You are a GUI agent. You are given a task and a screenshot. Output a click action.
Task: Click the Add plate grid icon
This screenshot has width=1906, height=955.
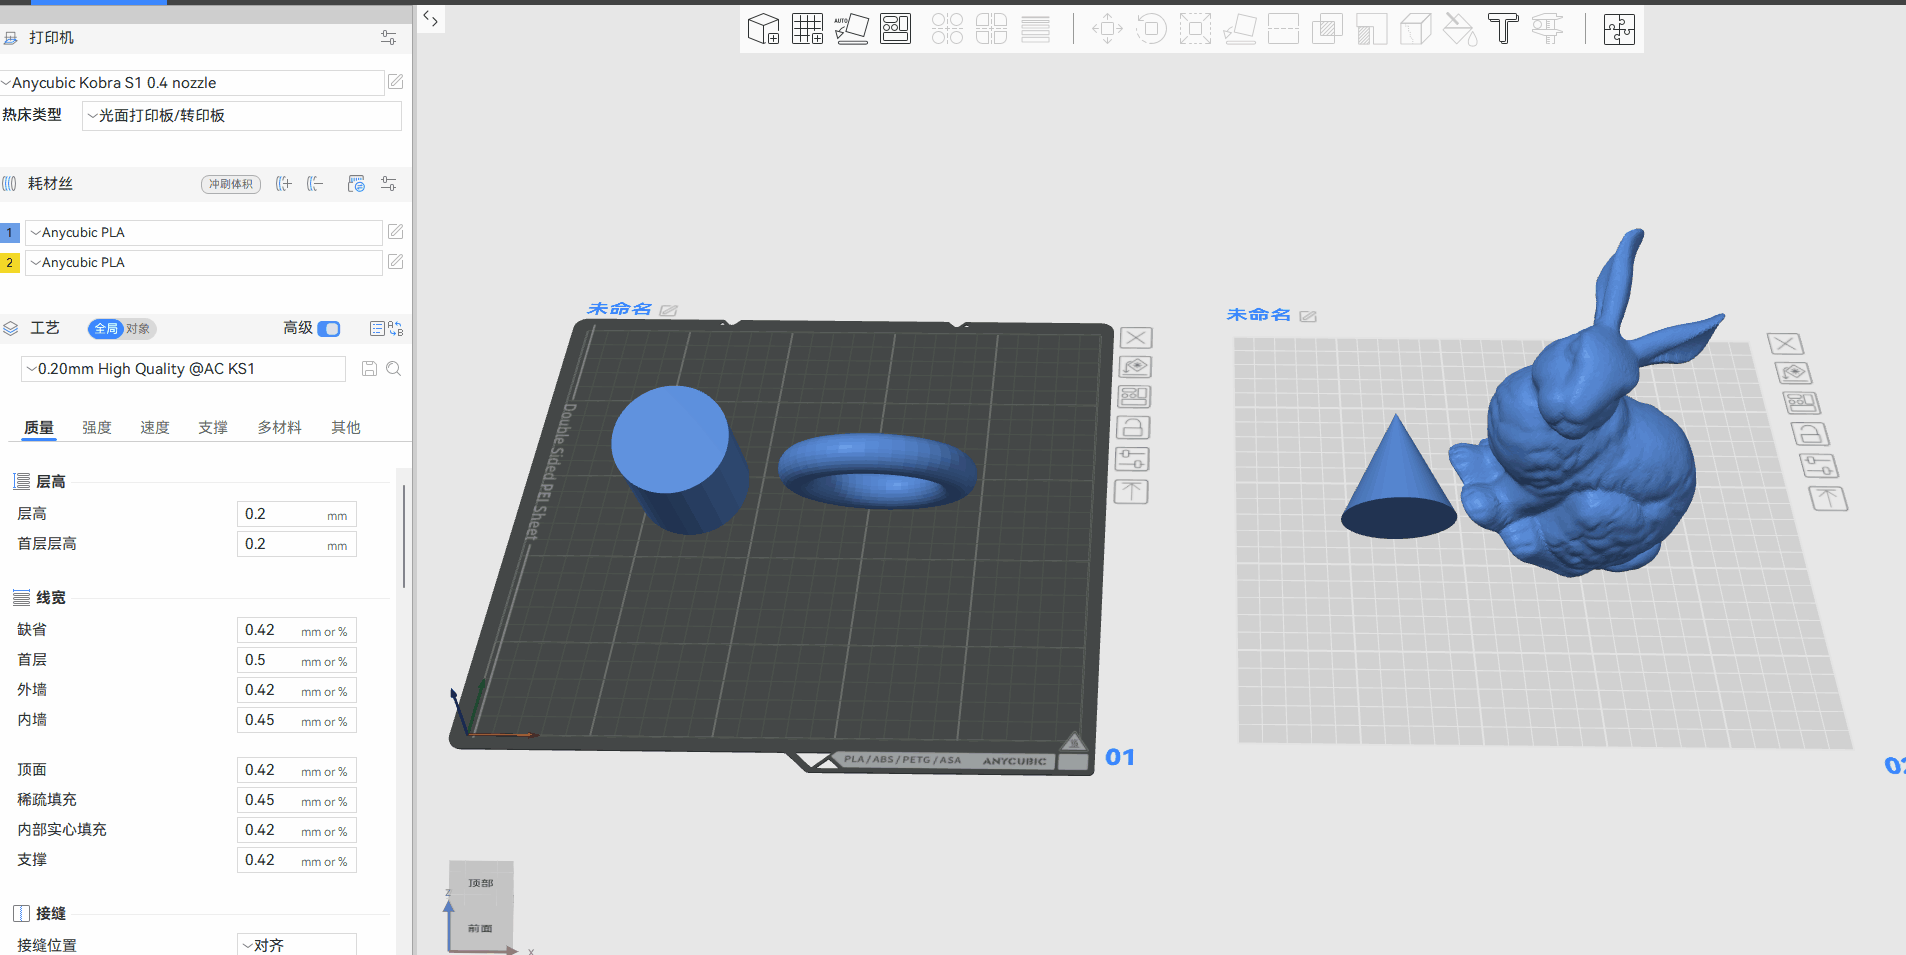pyautogui.click(x=807, y=29)
